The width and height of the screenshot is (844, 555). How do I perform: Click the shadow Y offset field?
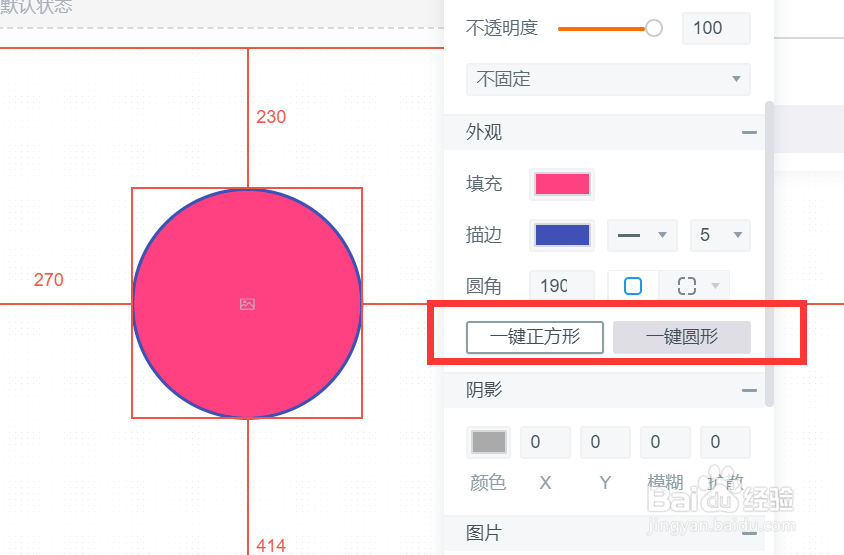[605, 442]
